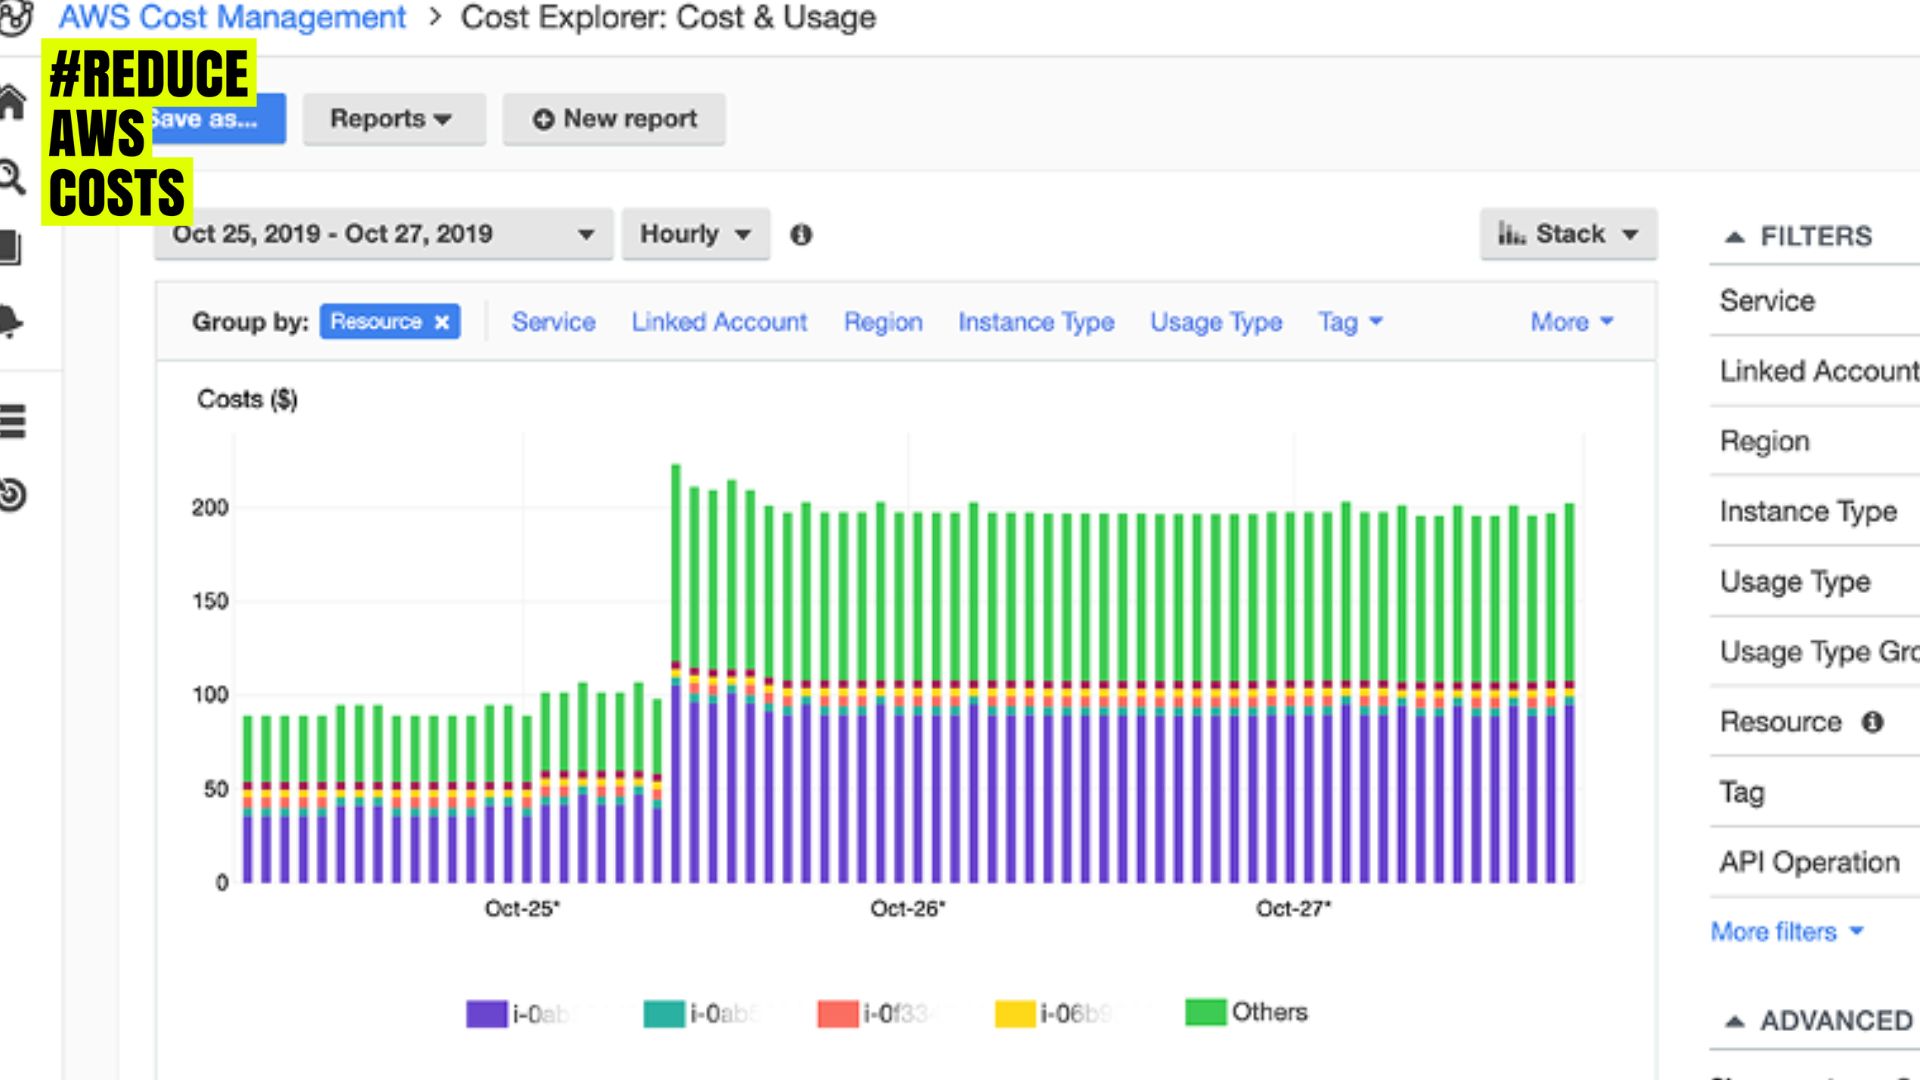Open the Service filter
Viewport: 1920px width, 1080px height.
(1814, 301)
